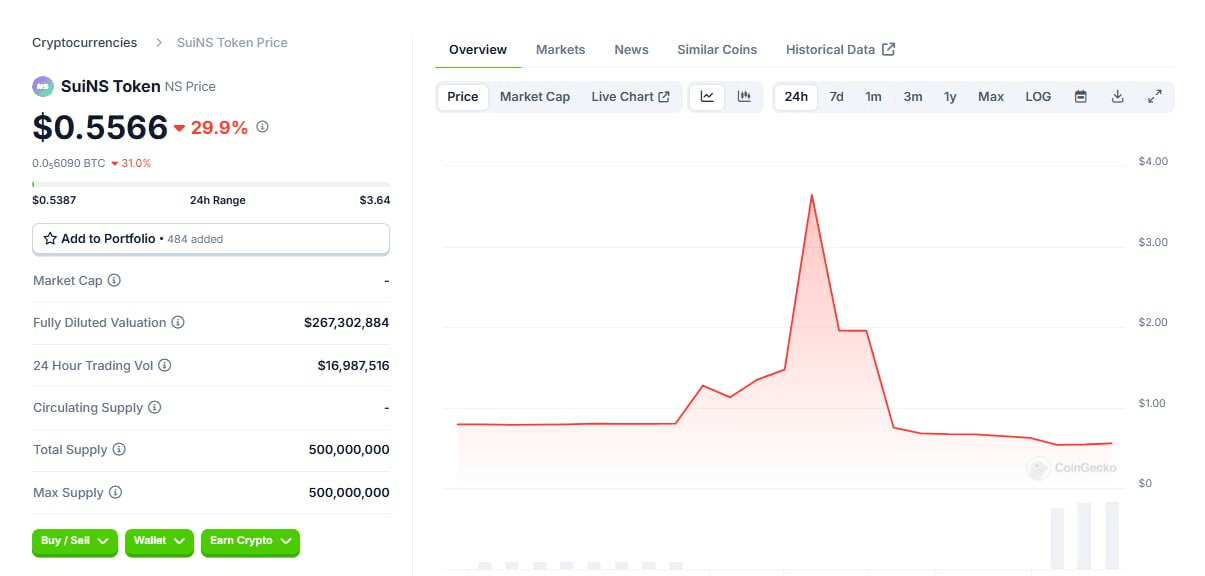The height and width of the screenshot is (576, 1205).
Task: Show Fully Diluted Valuation info icon
Action: (x=178, y=323)
